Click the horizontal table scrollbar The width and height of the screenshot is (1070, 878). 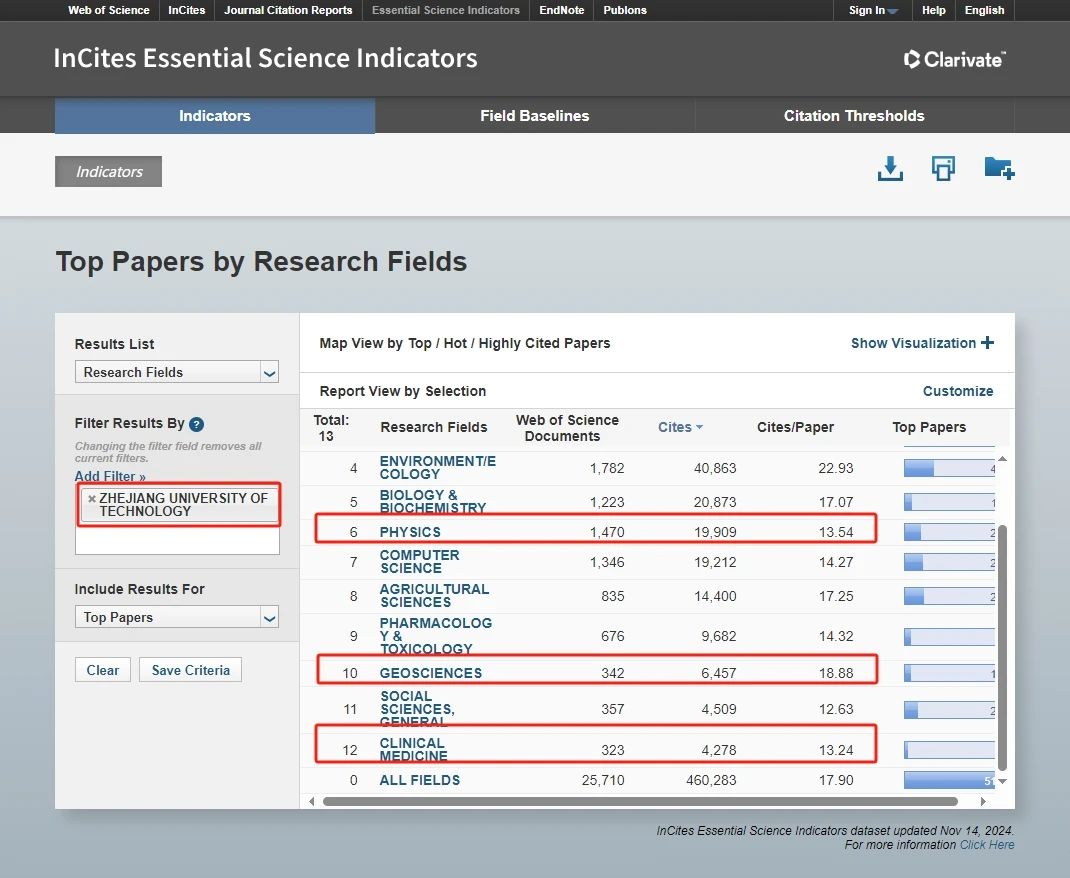(x=640, y=802)
